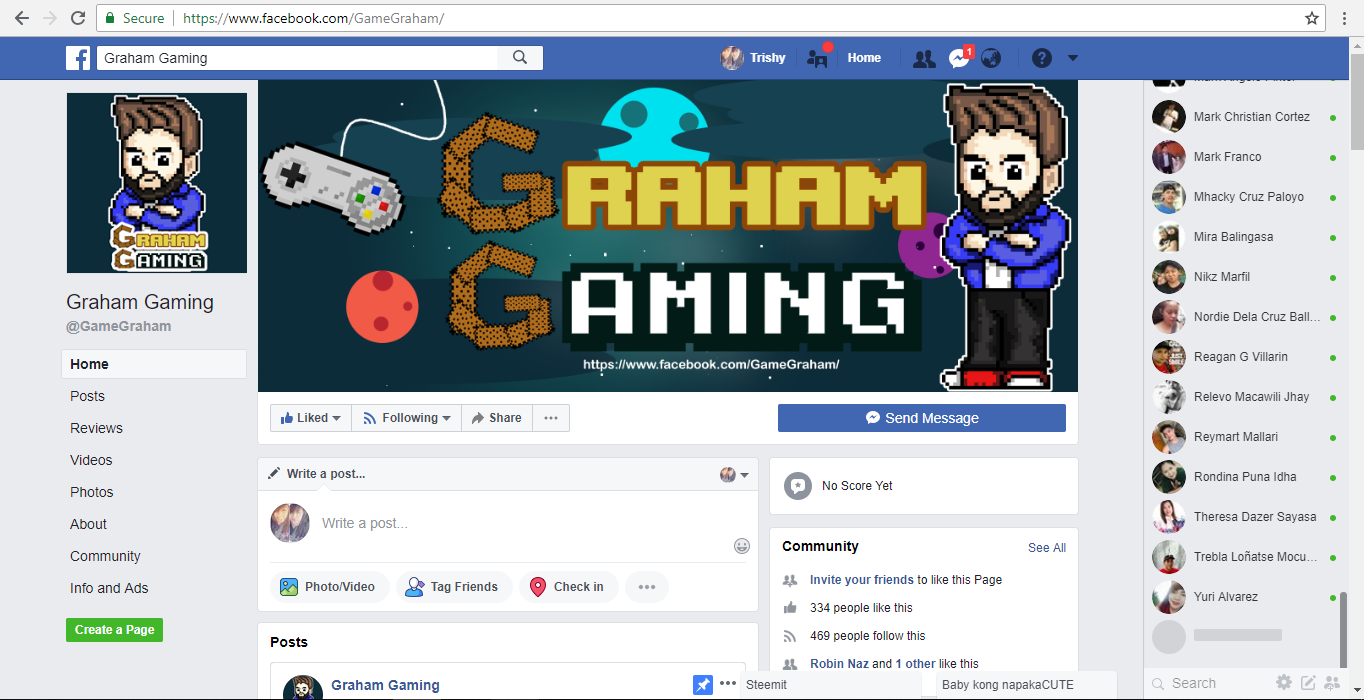This screenshot has height=700, width=1364.
Task: Click the Check in button
Action: pyautogui.click(x=568, y=587)
